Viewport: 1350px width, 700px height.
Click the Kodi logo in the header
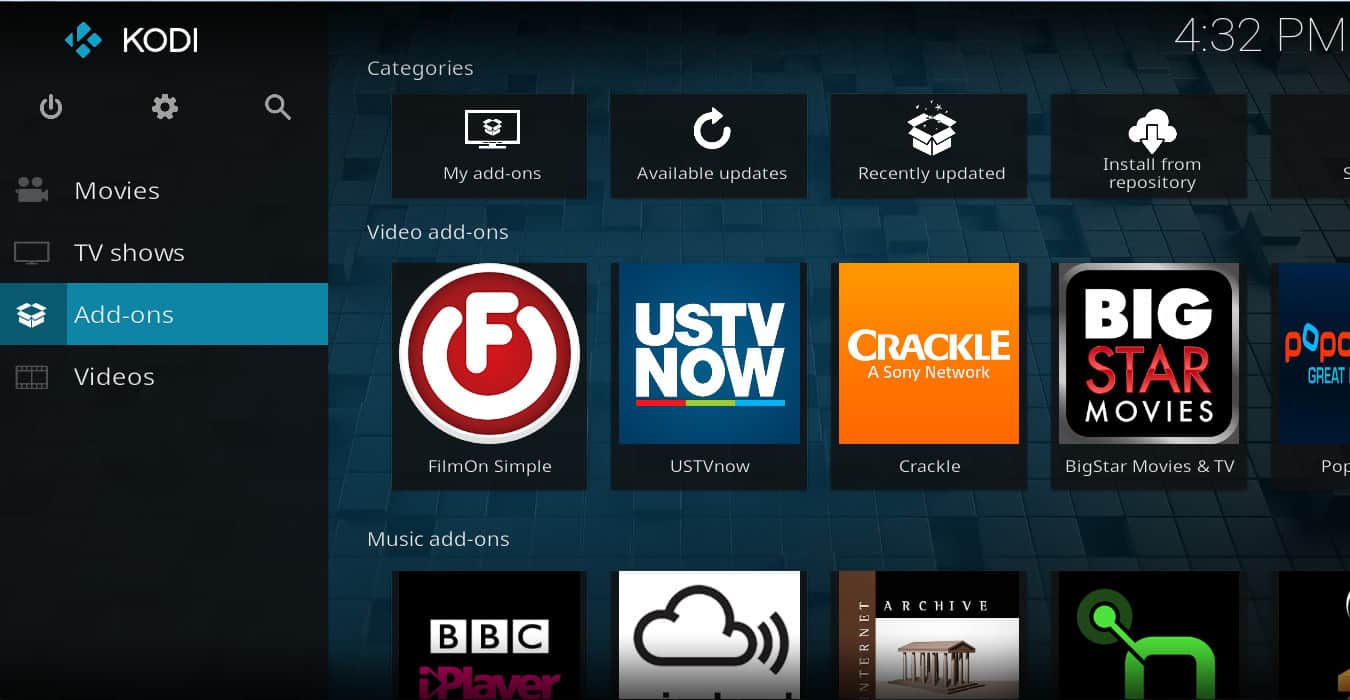tap(83, 40)
